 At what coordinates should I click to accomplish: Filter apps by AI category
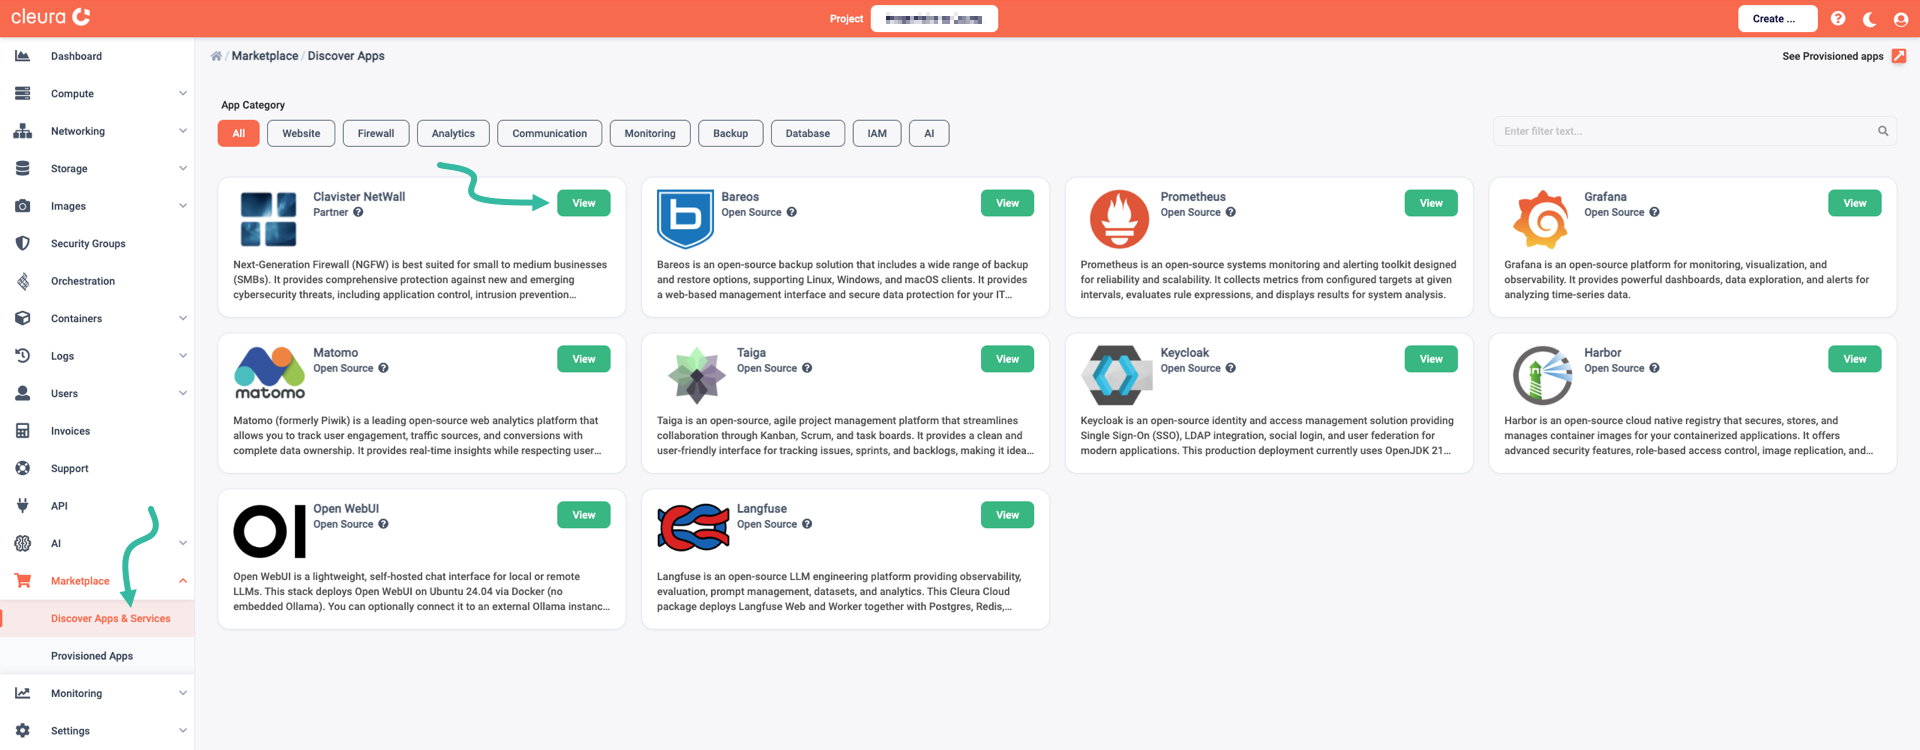pos(929,133)
